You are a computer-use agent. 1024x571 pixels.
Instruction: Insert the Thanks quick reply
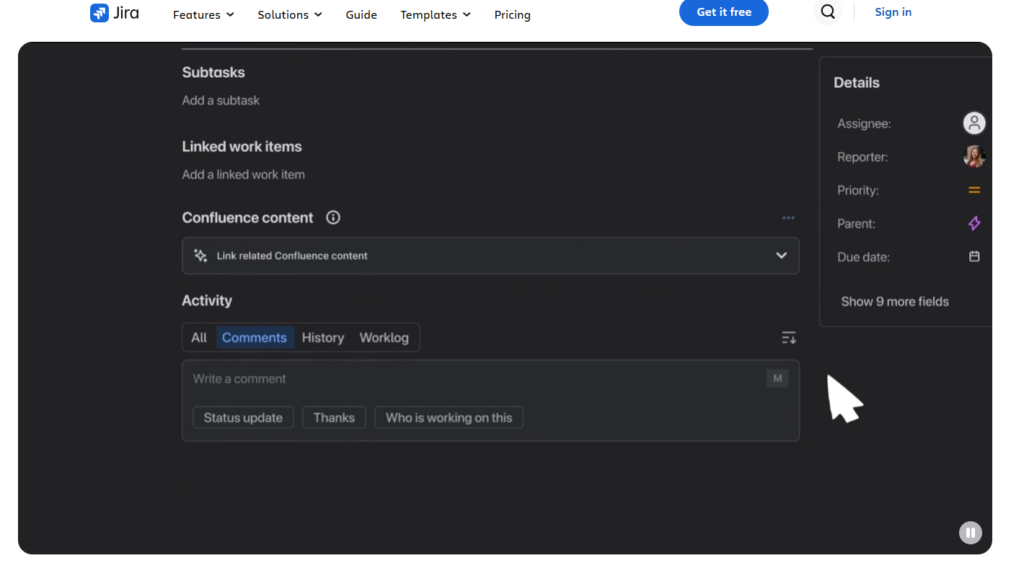334,417
